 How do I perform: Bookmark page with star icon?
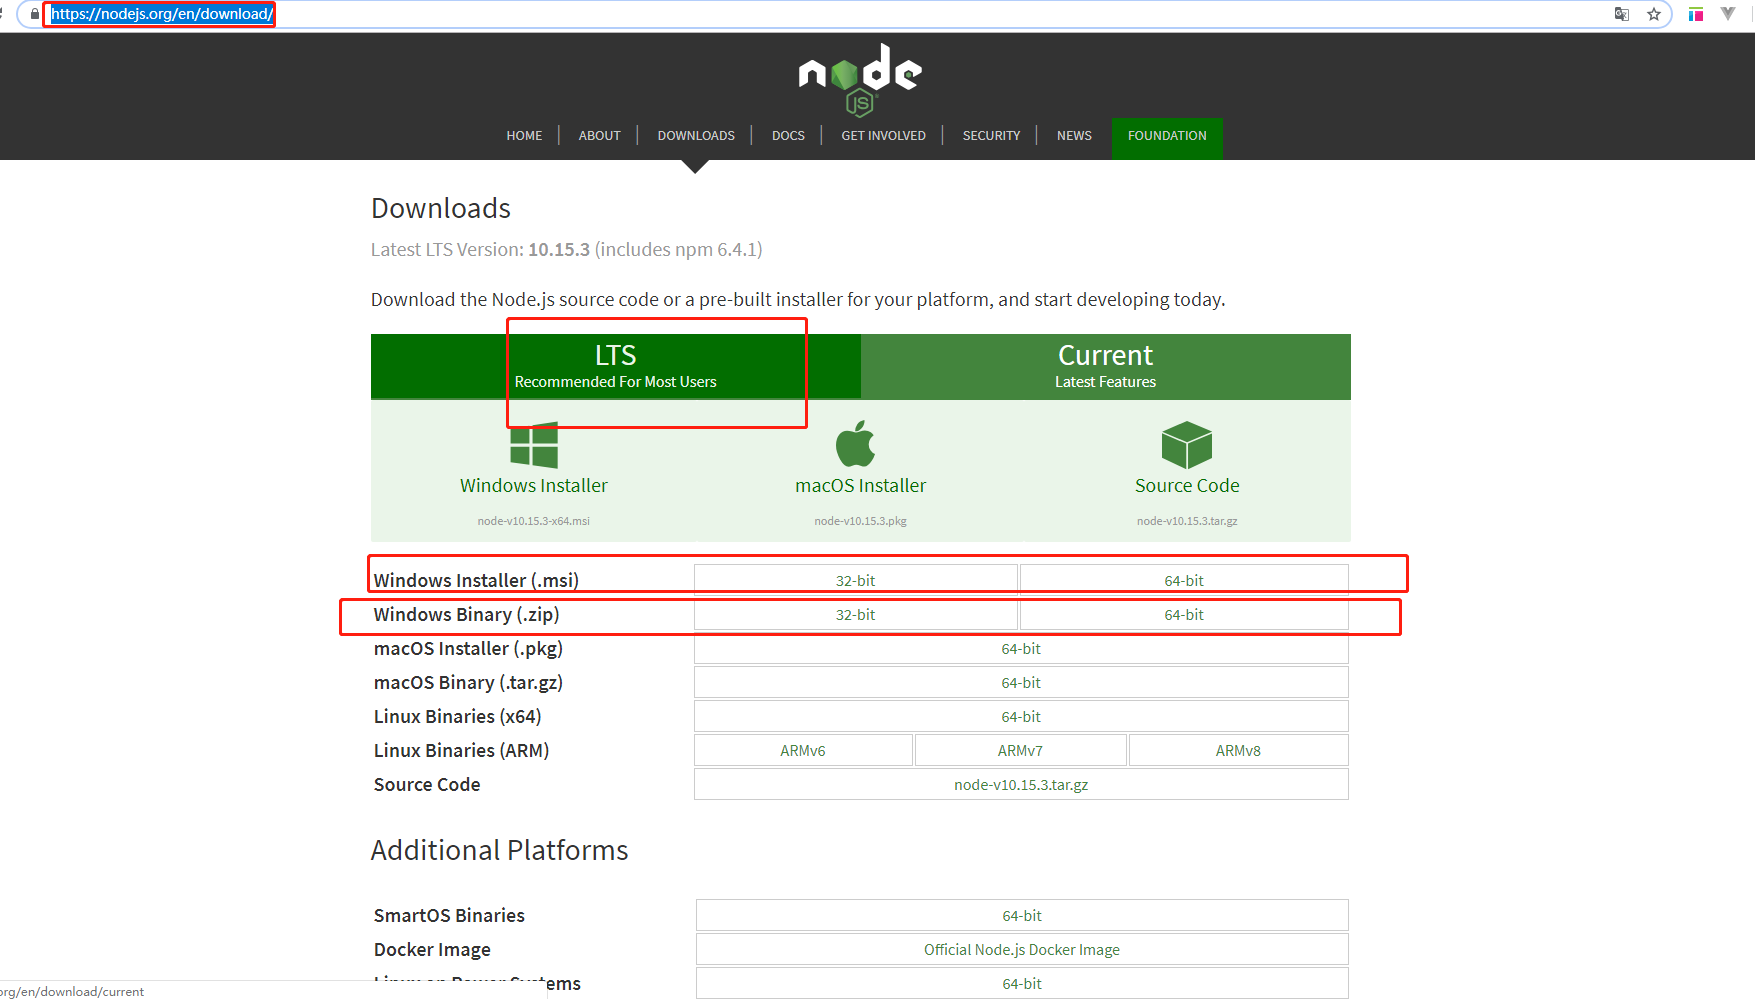(1654, 14)
